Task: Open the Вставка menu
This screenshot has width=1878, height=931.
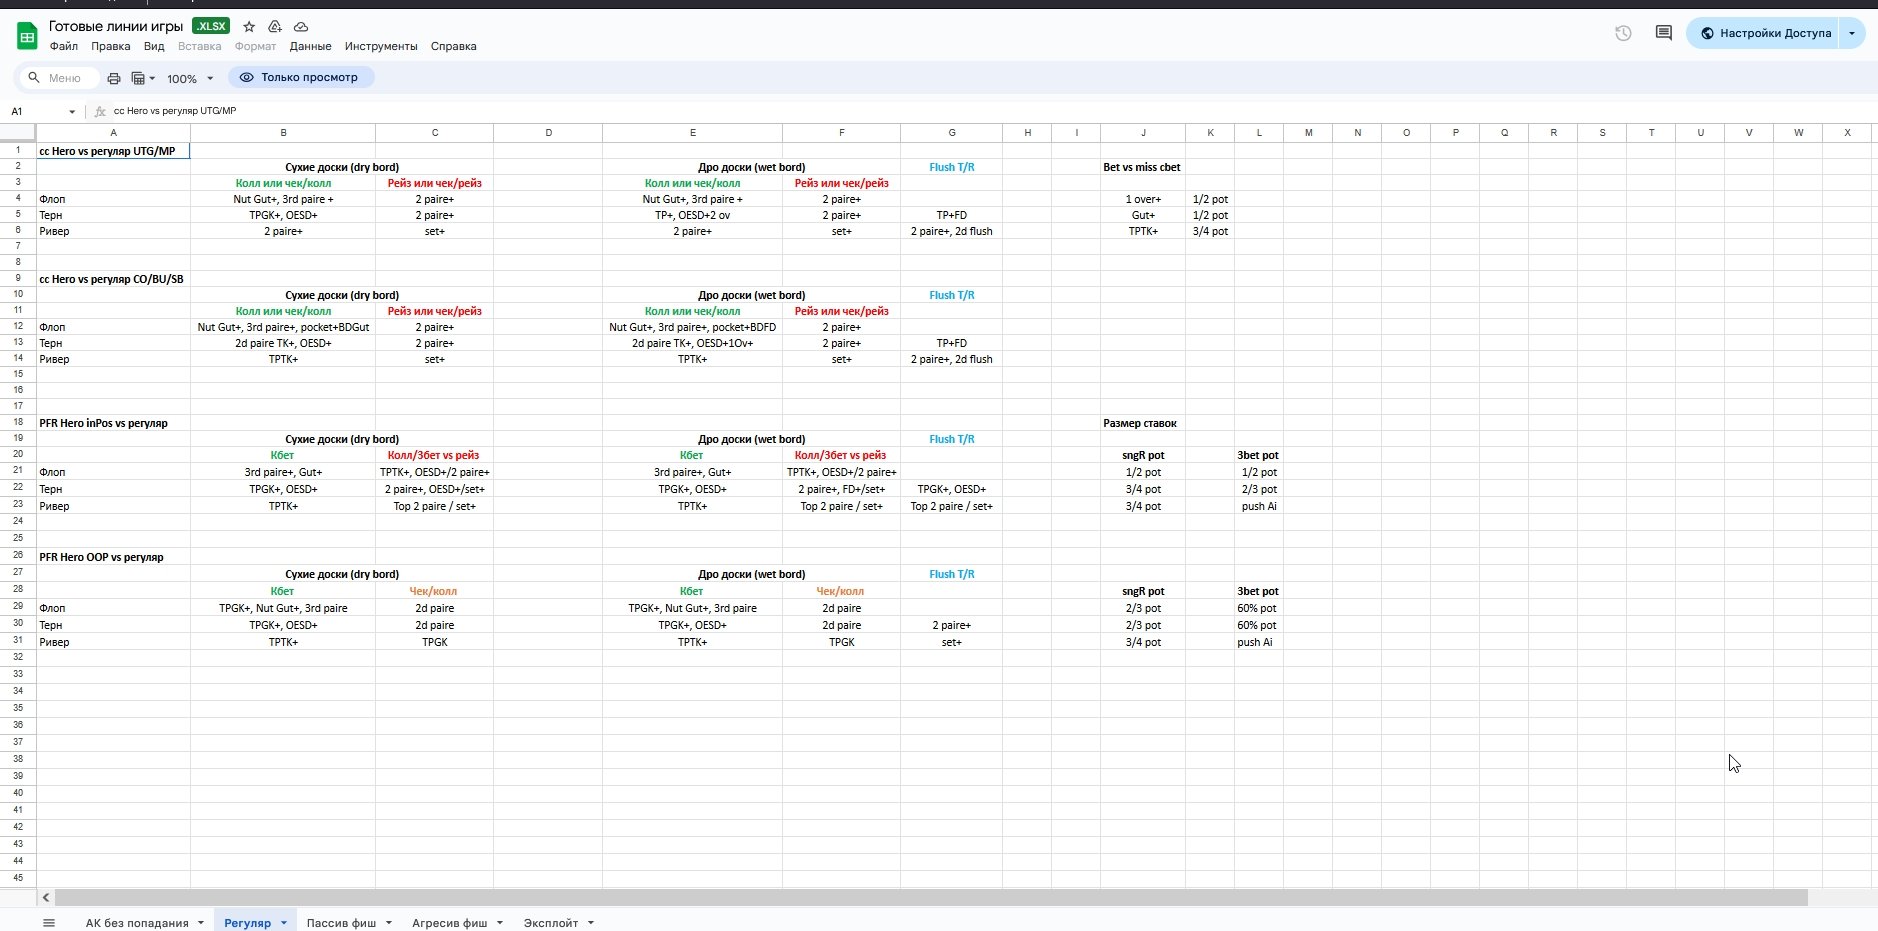Action: 199,46
